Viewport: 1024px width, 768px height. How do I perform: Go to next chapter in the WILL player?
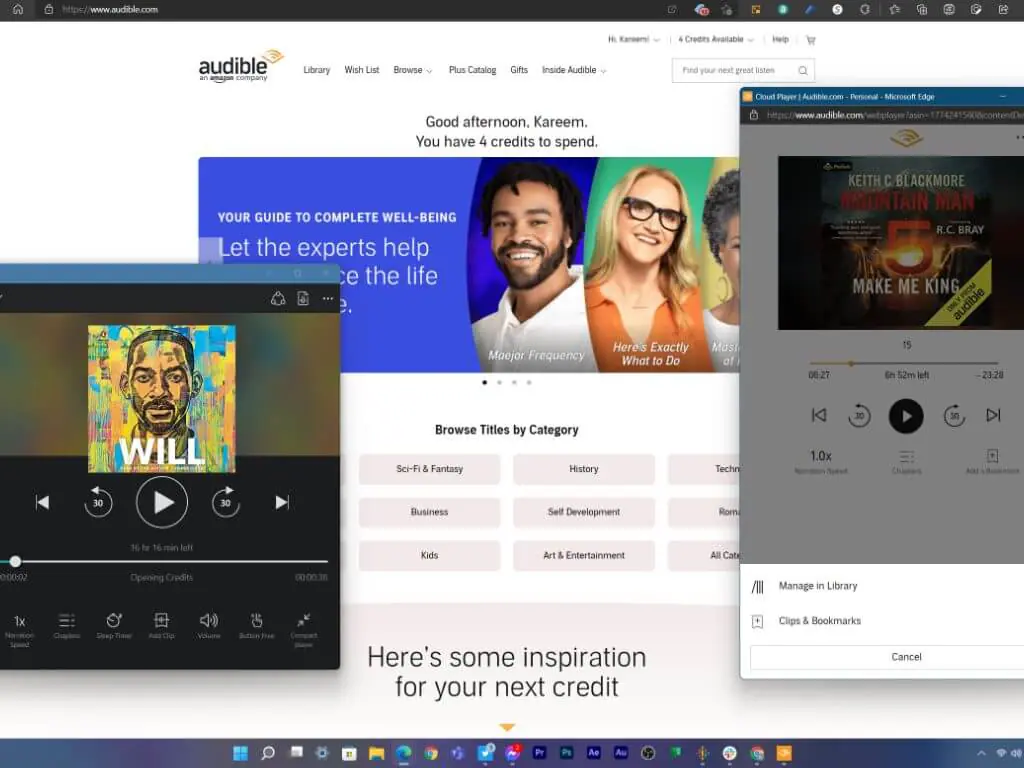coord(282,502)
